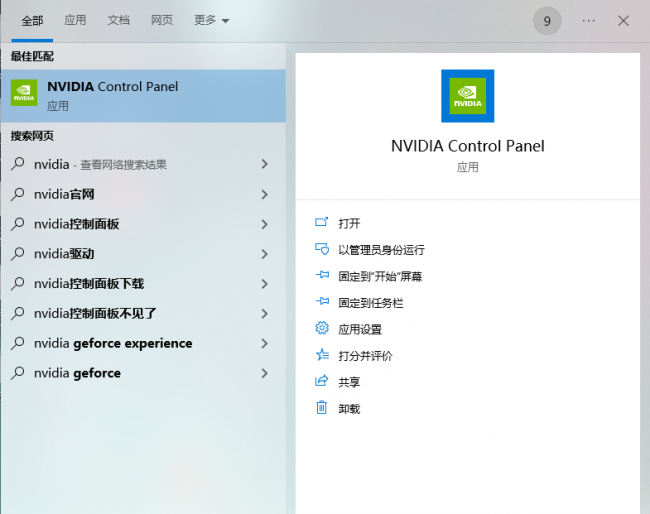Click the gear icon for 应用设置
This screenshot has width=650, height=514.
coord(322,328)
